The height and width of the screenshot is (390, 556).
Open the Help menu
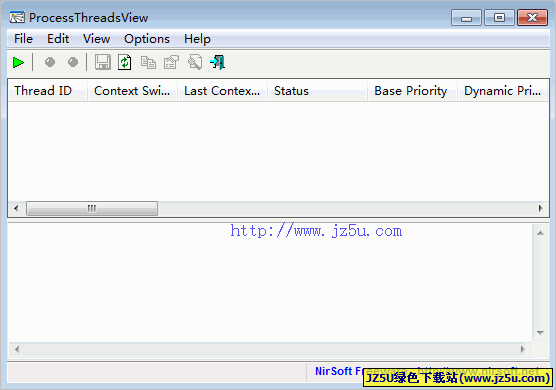(x=197, y=39)
